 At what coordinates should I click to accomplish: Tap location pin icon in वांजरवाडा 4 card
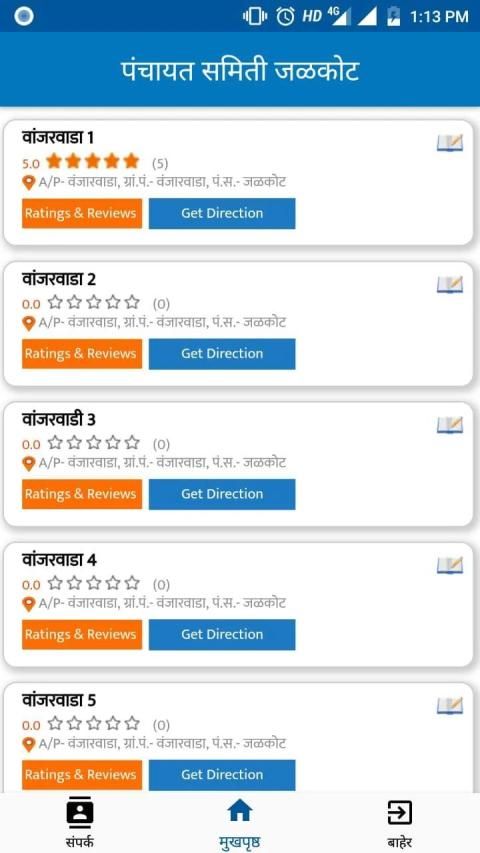[x=29, y=604]
